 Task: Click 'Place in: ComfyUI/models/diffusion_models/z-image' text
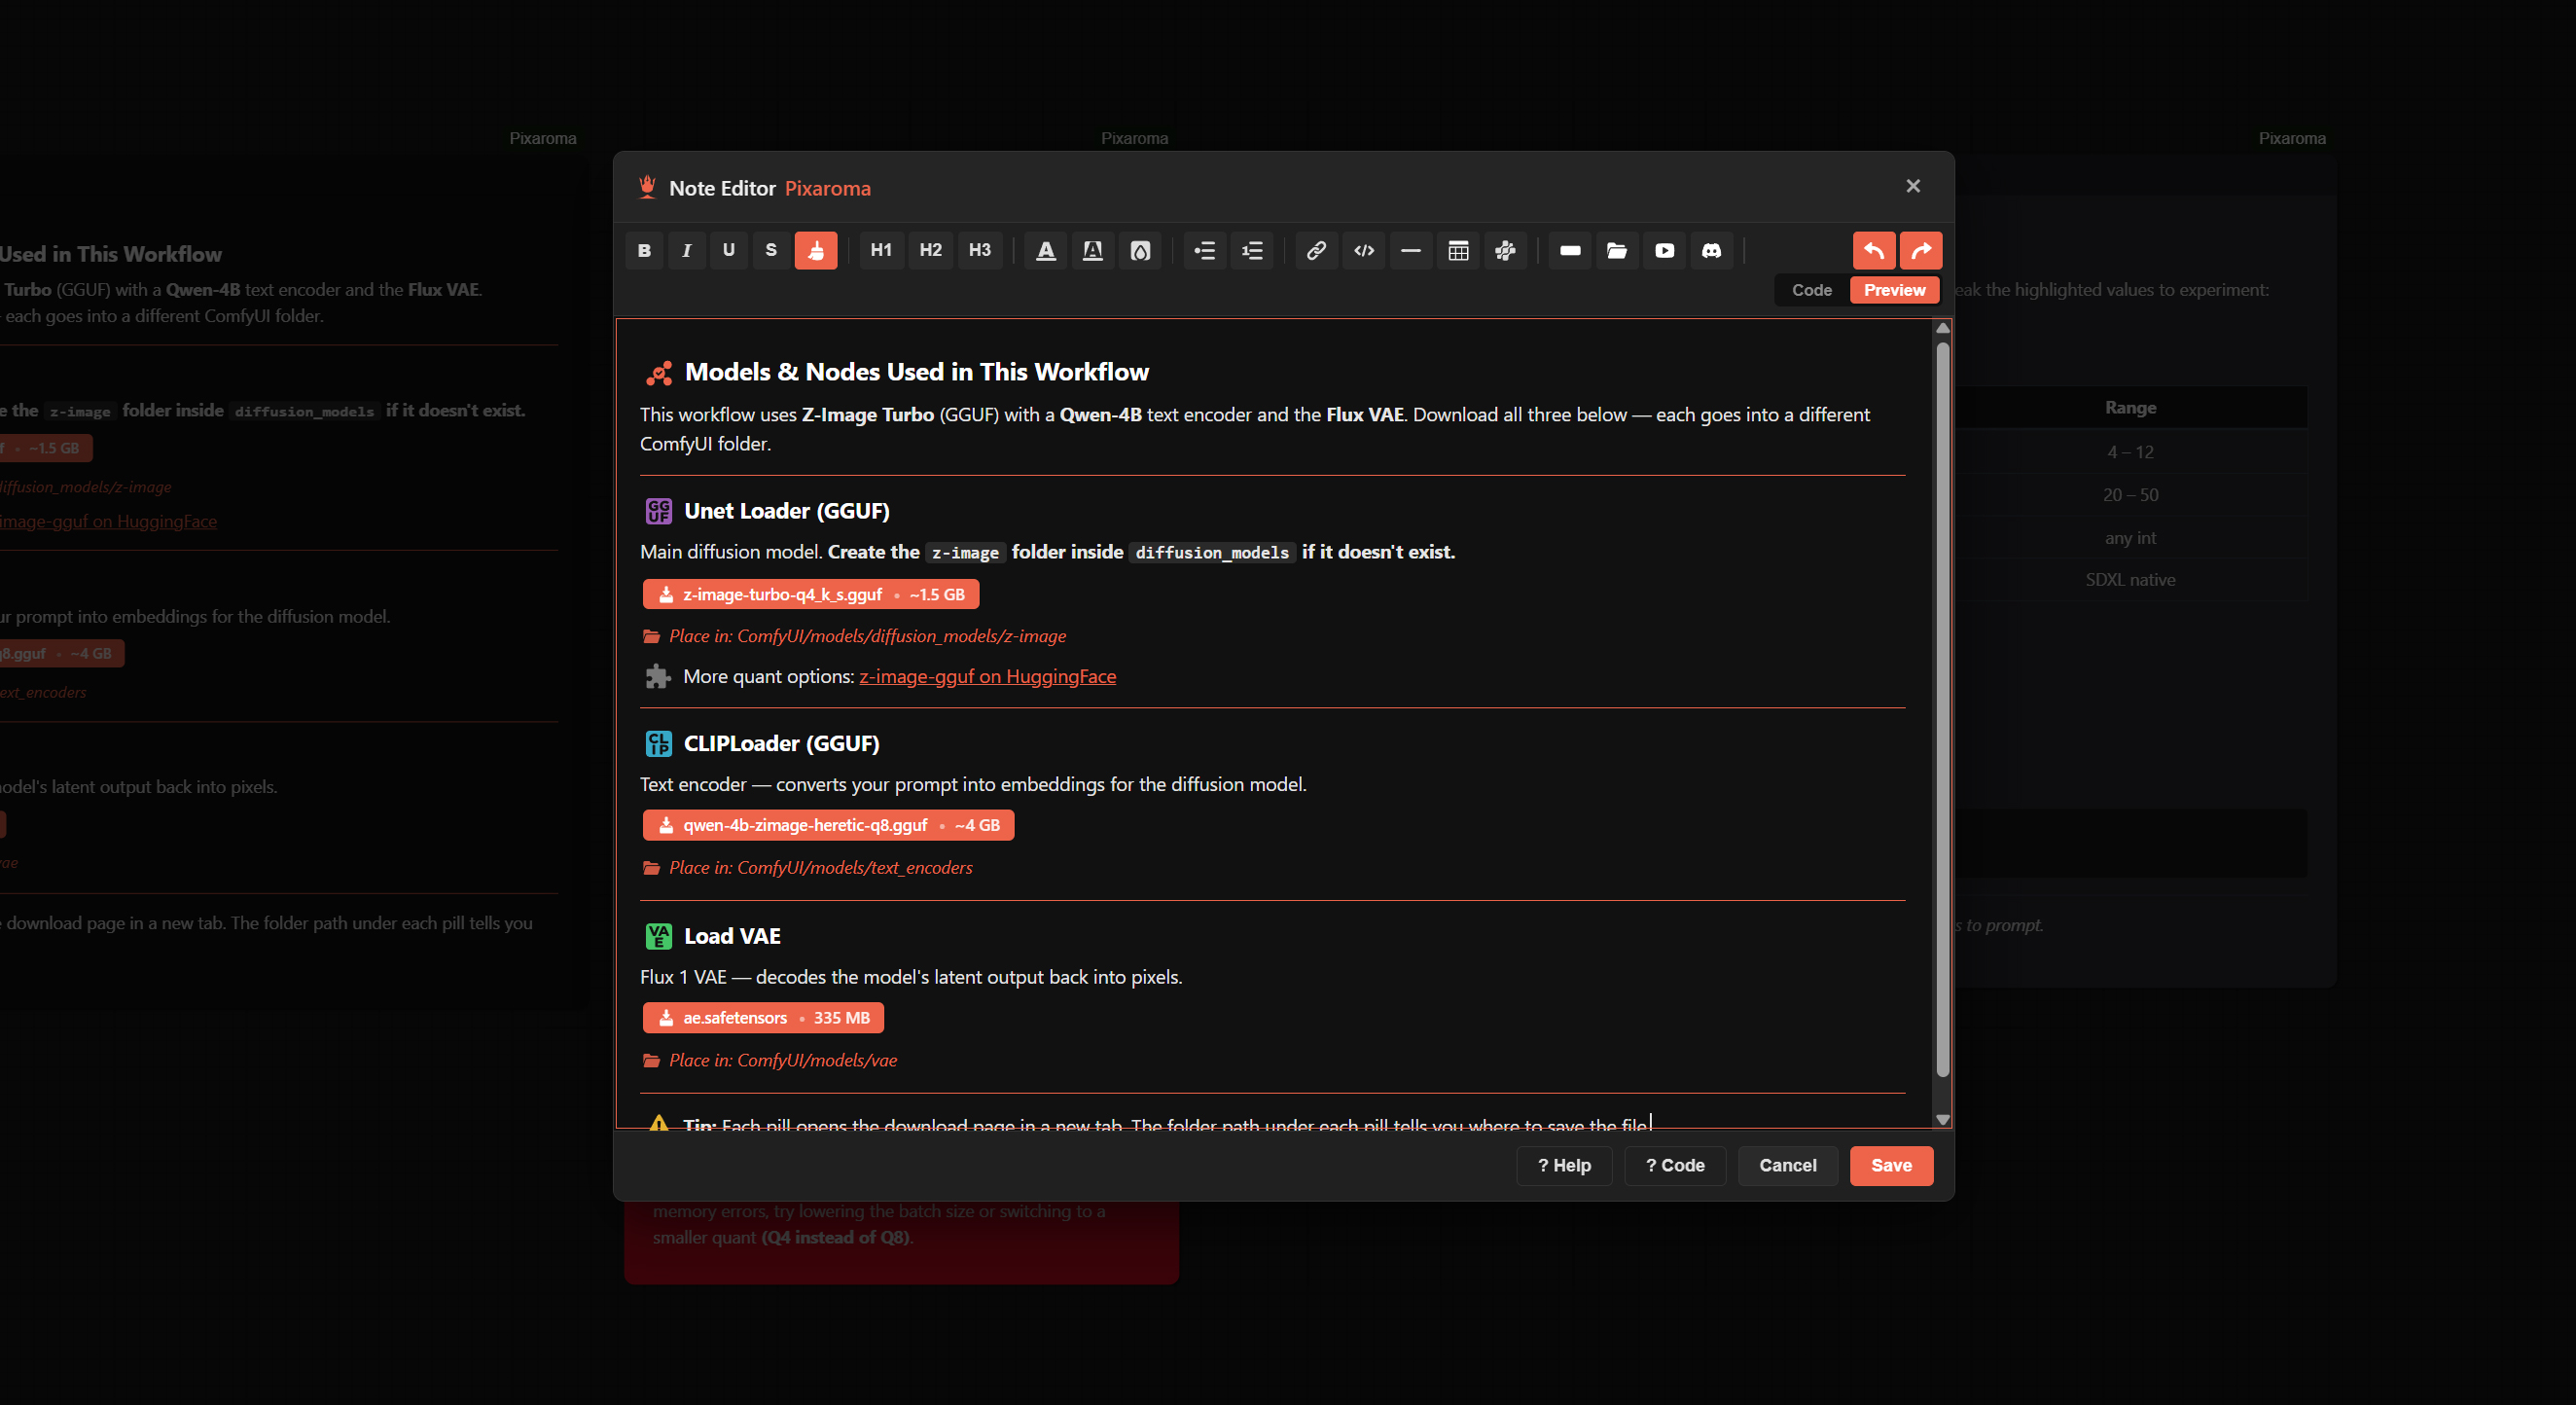[x=867, y=636]
